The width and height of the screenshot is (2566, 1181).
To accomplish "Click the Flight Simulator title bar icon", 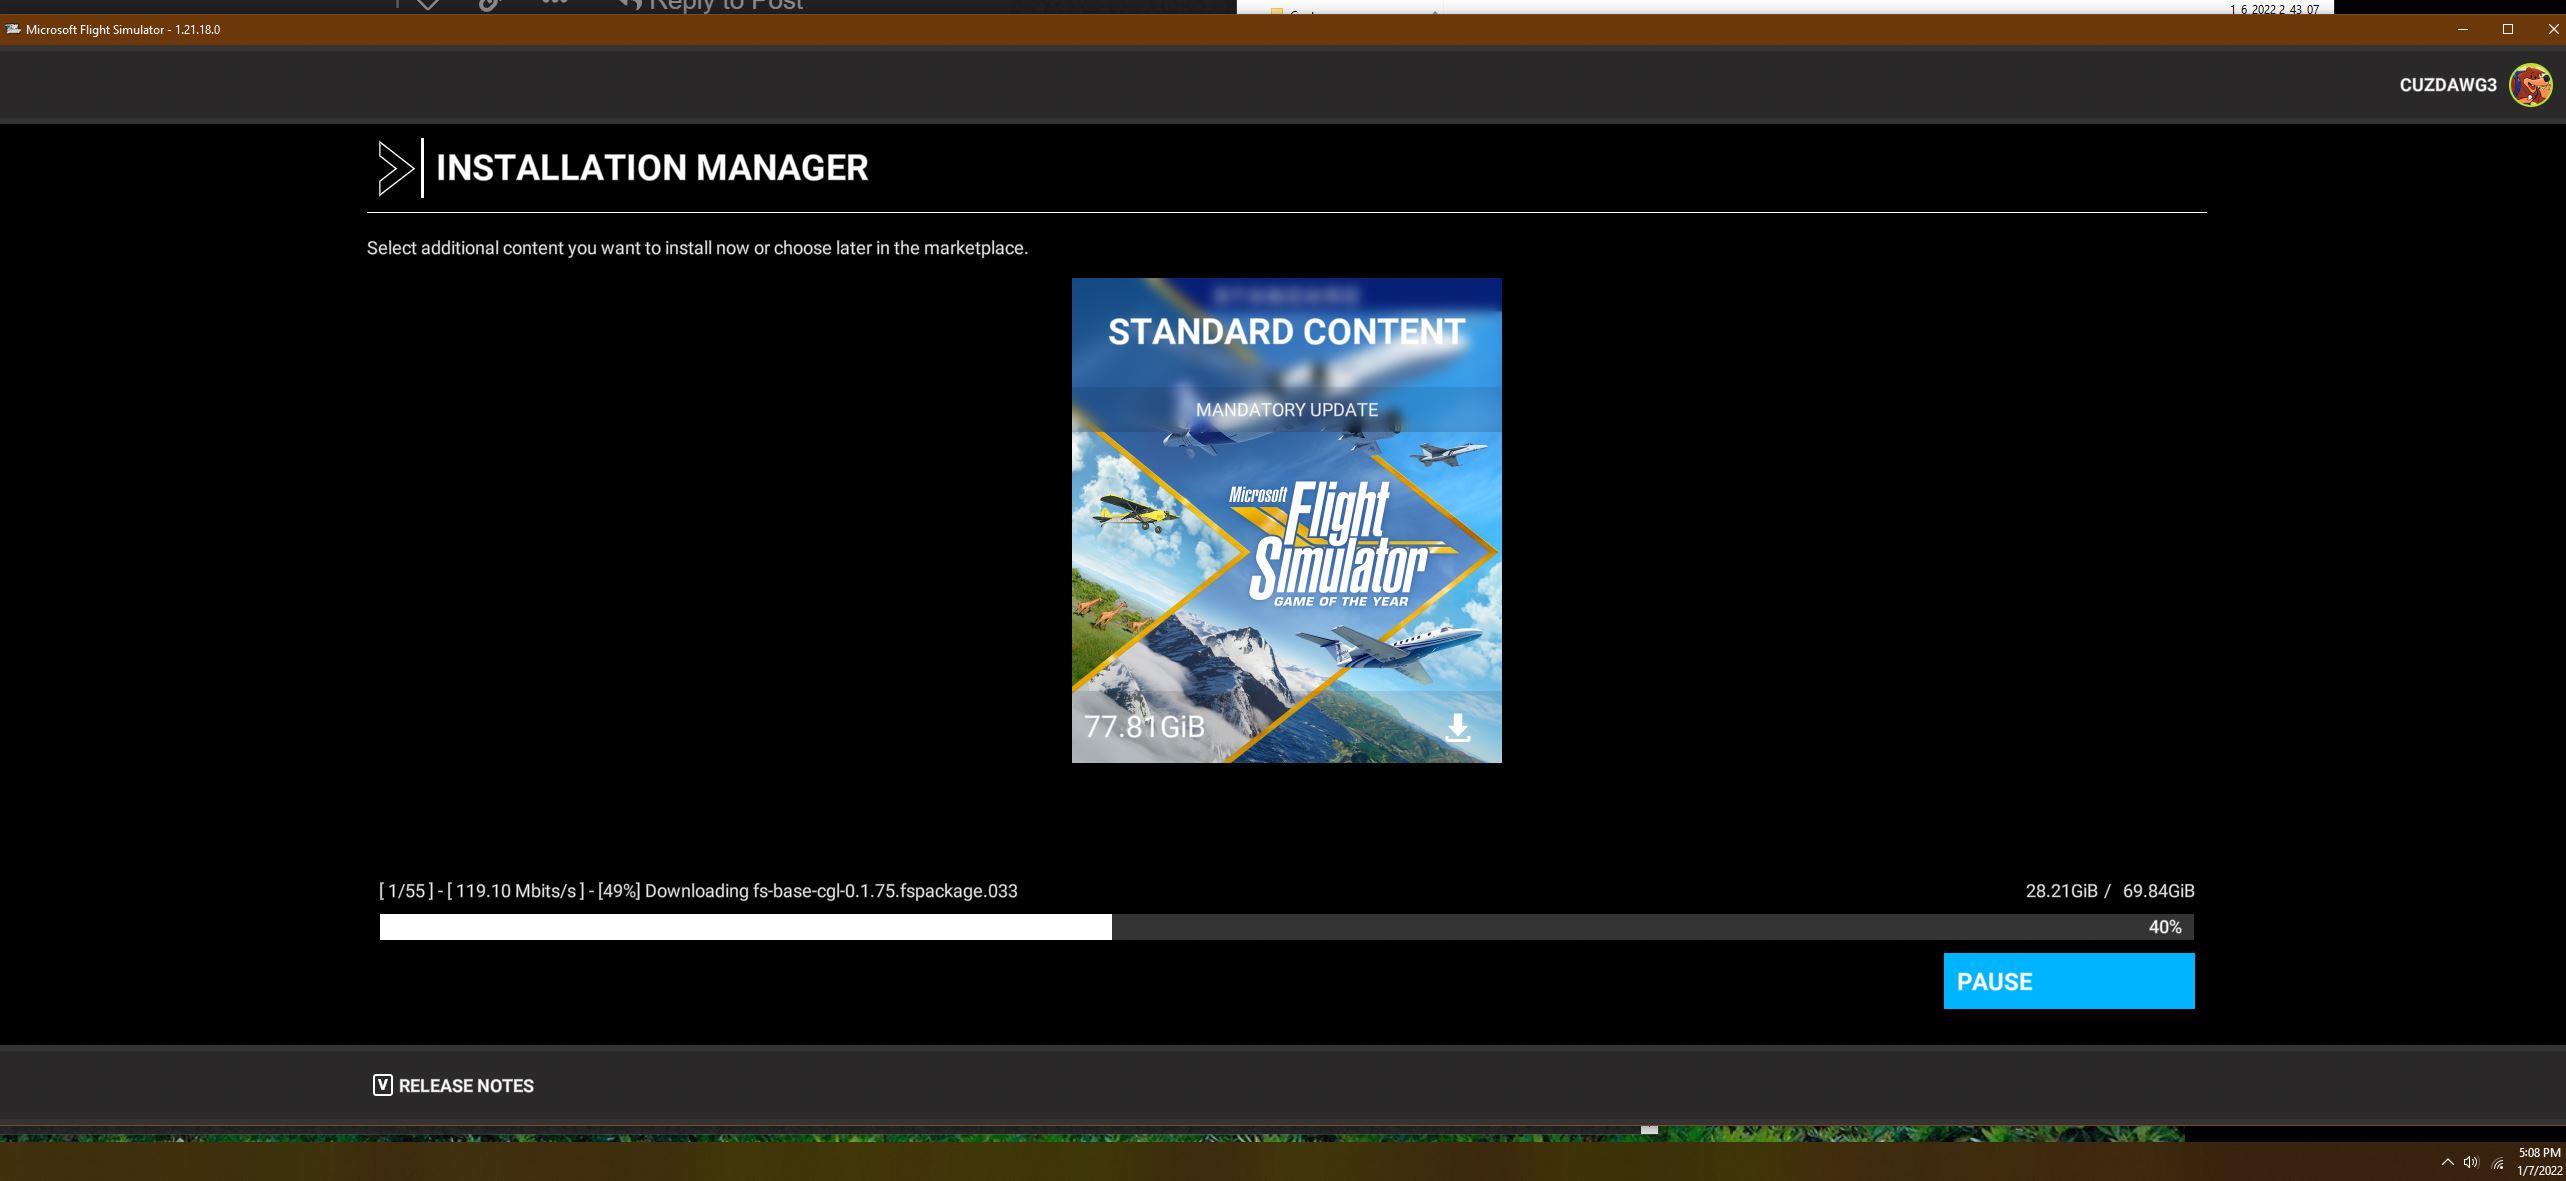I will point(13,29).
